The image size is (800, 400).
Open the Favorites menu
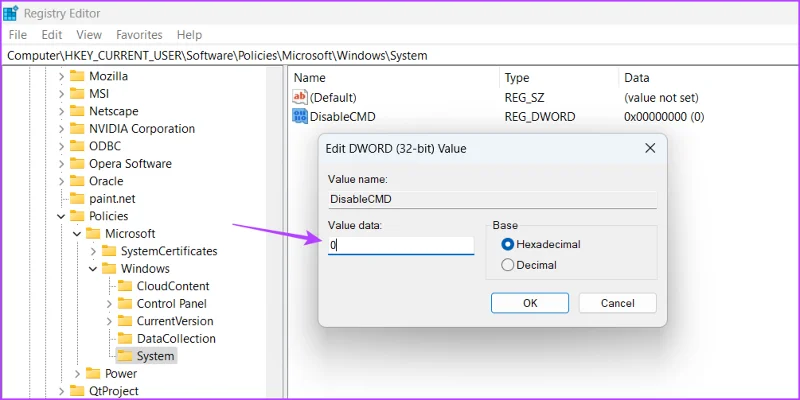pyautogui.click(x=139, y=35)
